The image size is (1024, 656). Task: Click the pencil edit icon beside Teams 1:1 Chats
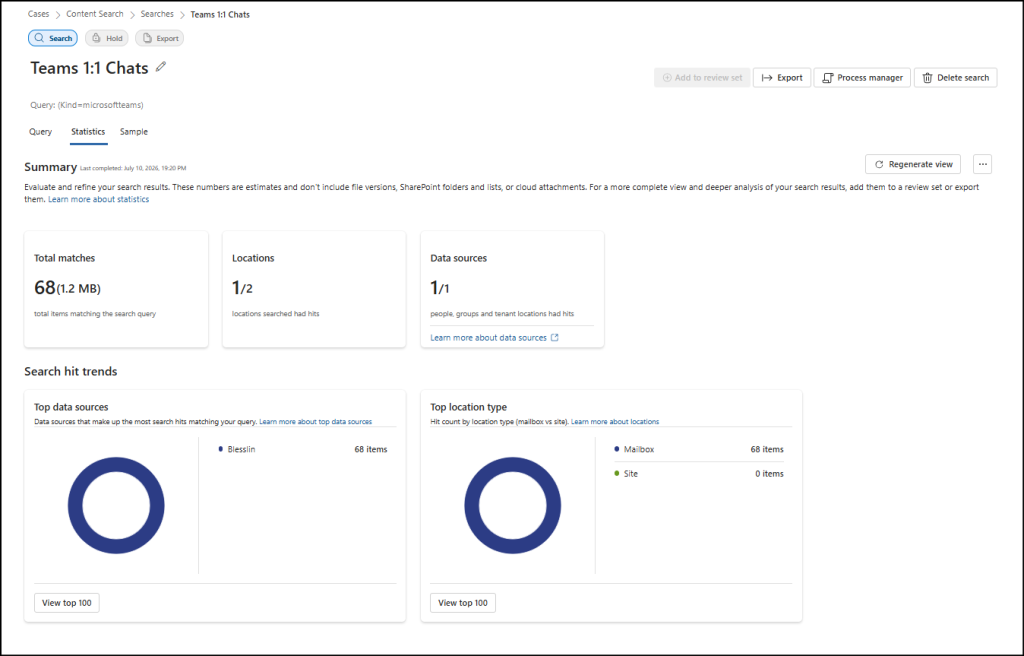click(x=161, y=67)
